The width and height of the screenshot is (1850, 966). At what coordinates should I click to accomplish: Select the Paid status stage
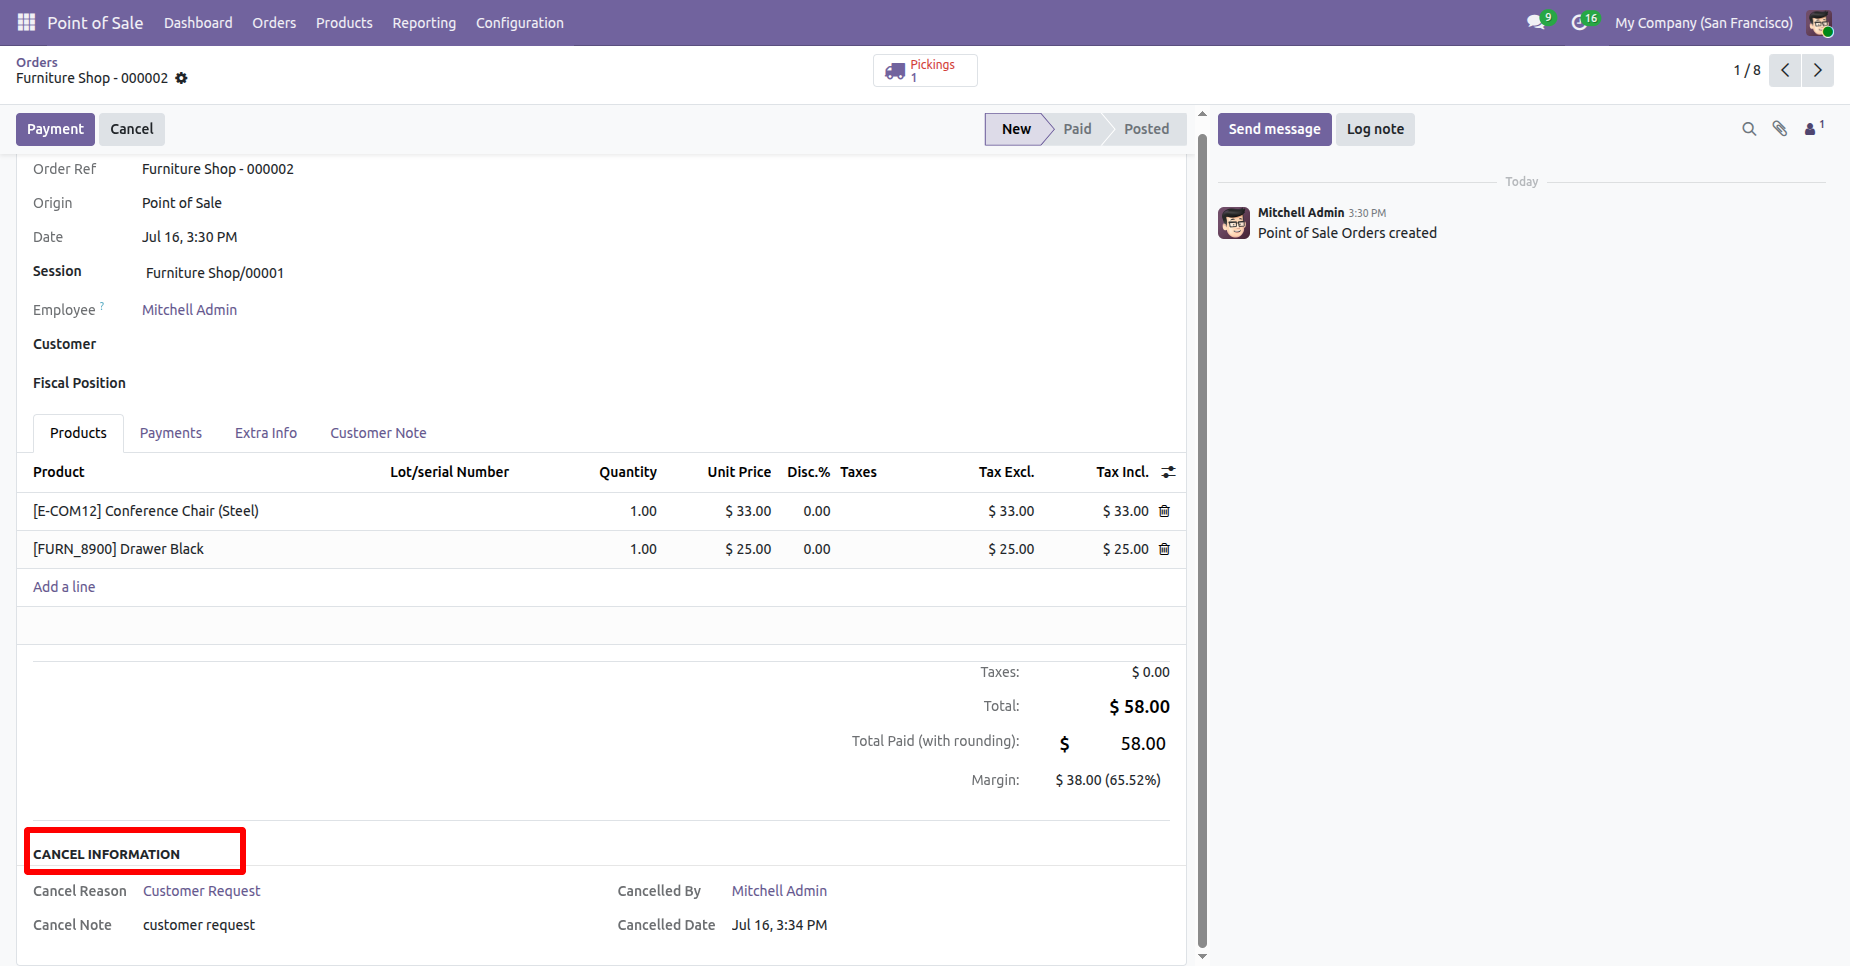click(1077, 129)
